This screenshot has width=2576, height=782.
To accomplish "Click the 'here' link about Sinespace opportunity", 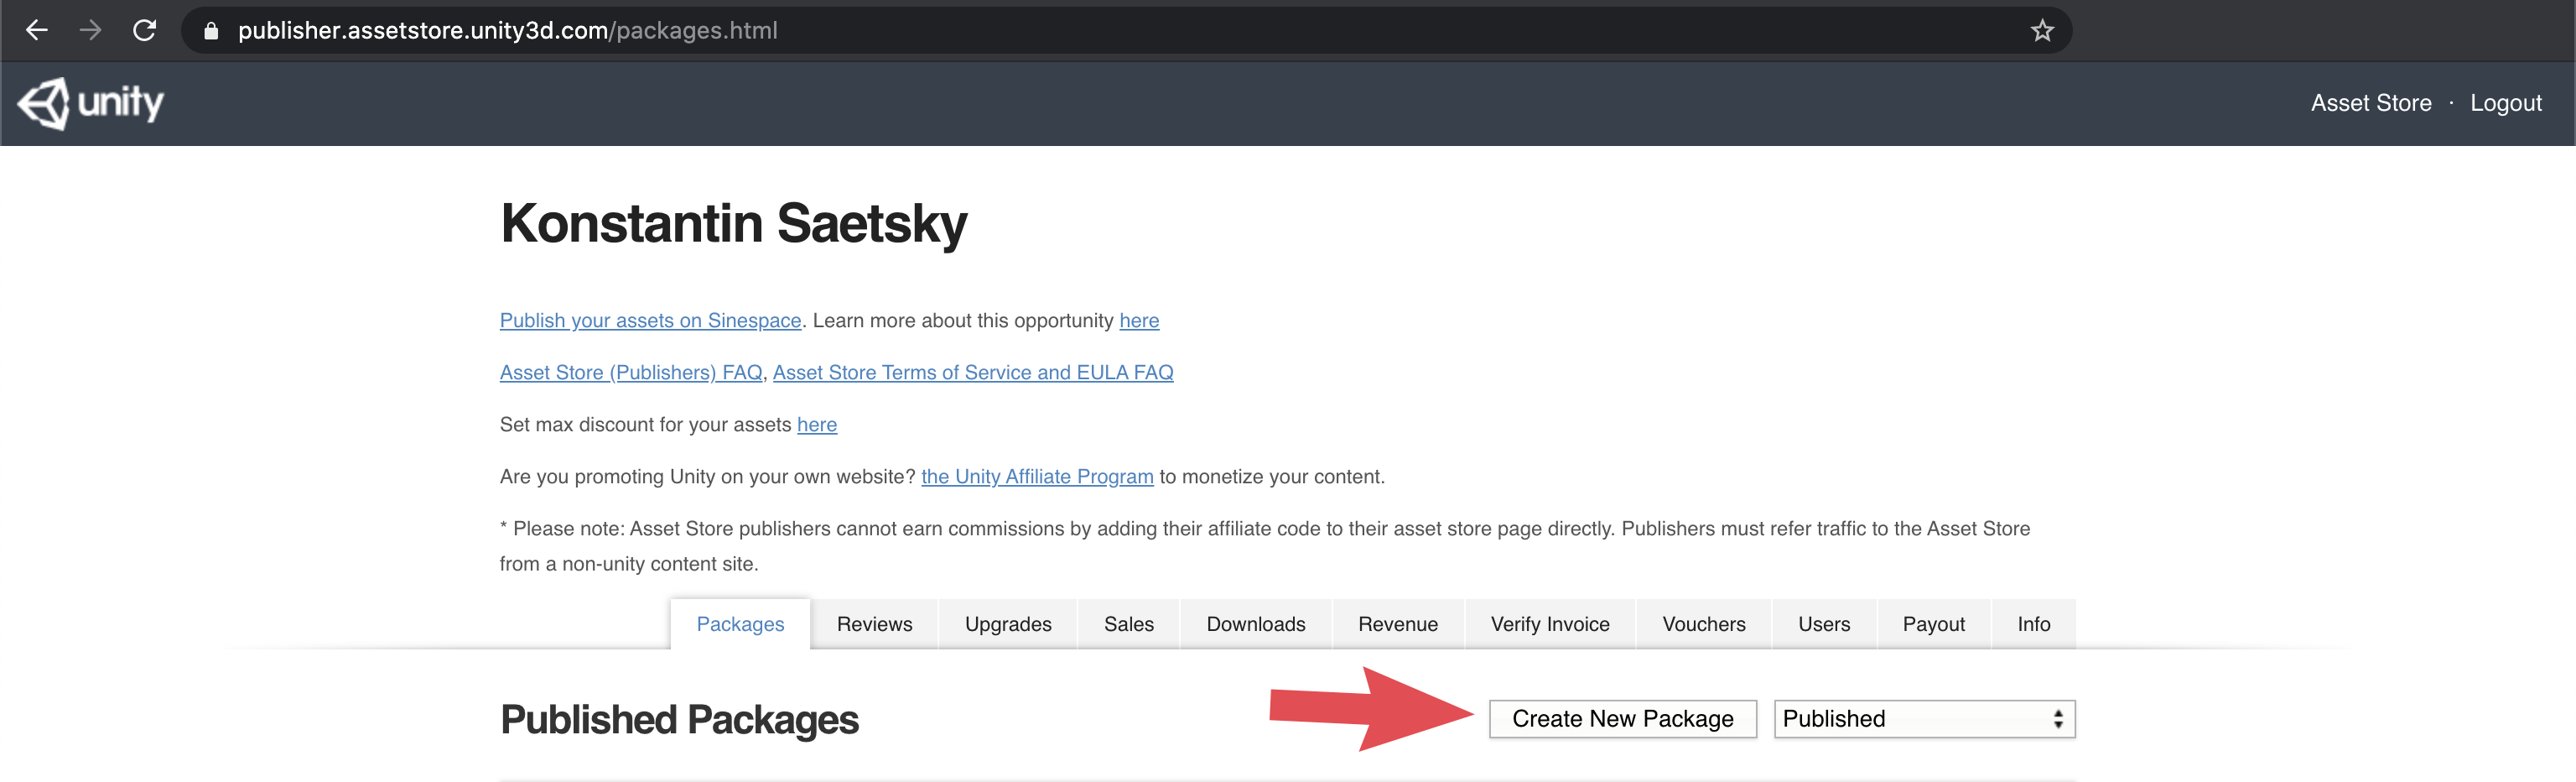I will click(x=1139, y=320).
